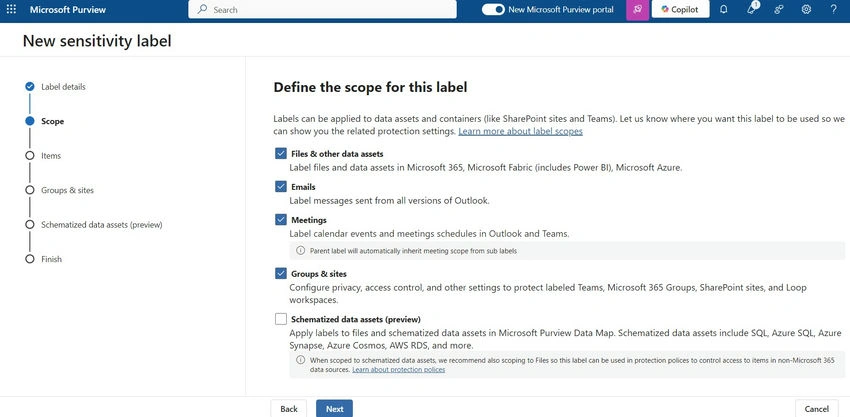This screenshot has width=850, height=417.
Task: Go to Label details step
Action: (63, 87)
